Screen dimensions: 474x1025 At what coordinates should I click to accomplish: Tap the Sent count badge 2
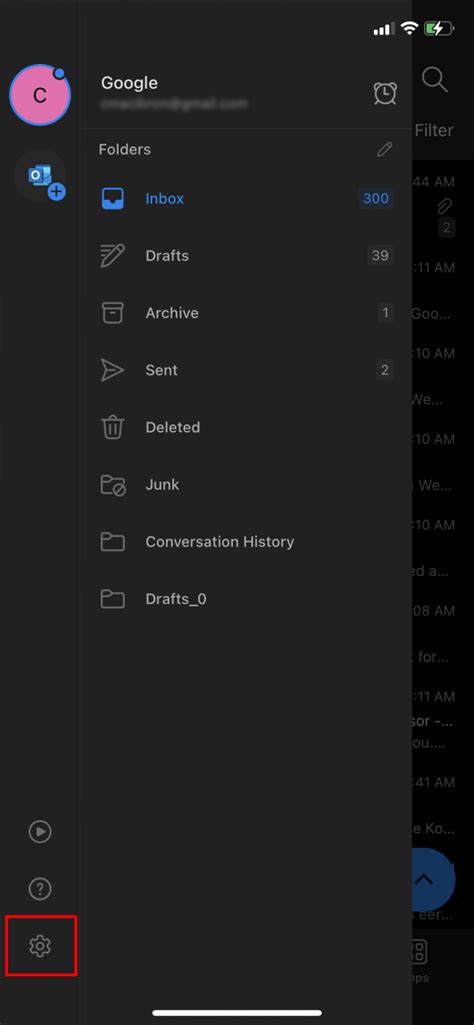pos(385,370)
